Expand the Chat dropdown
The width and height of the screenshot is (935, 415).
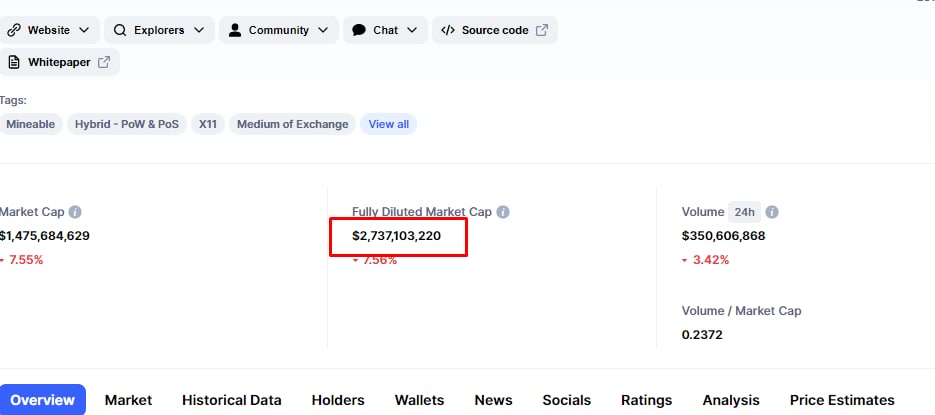pos(385,30)
